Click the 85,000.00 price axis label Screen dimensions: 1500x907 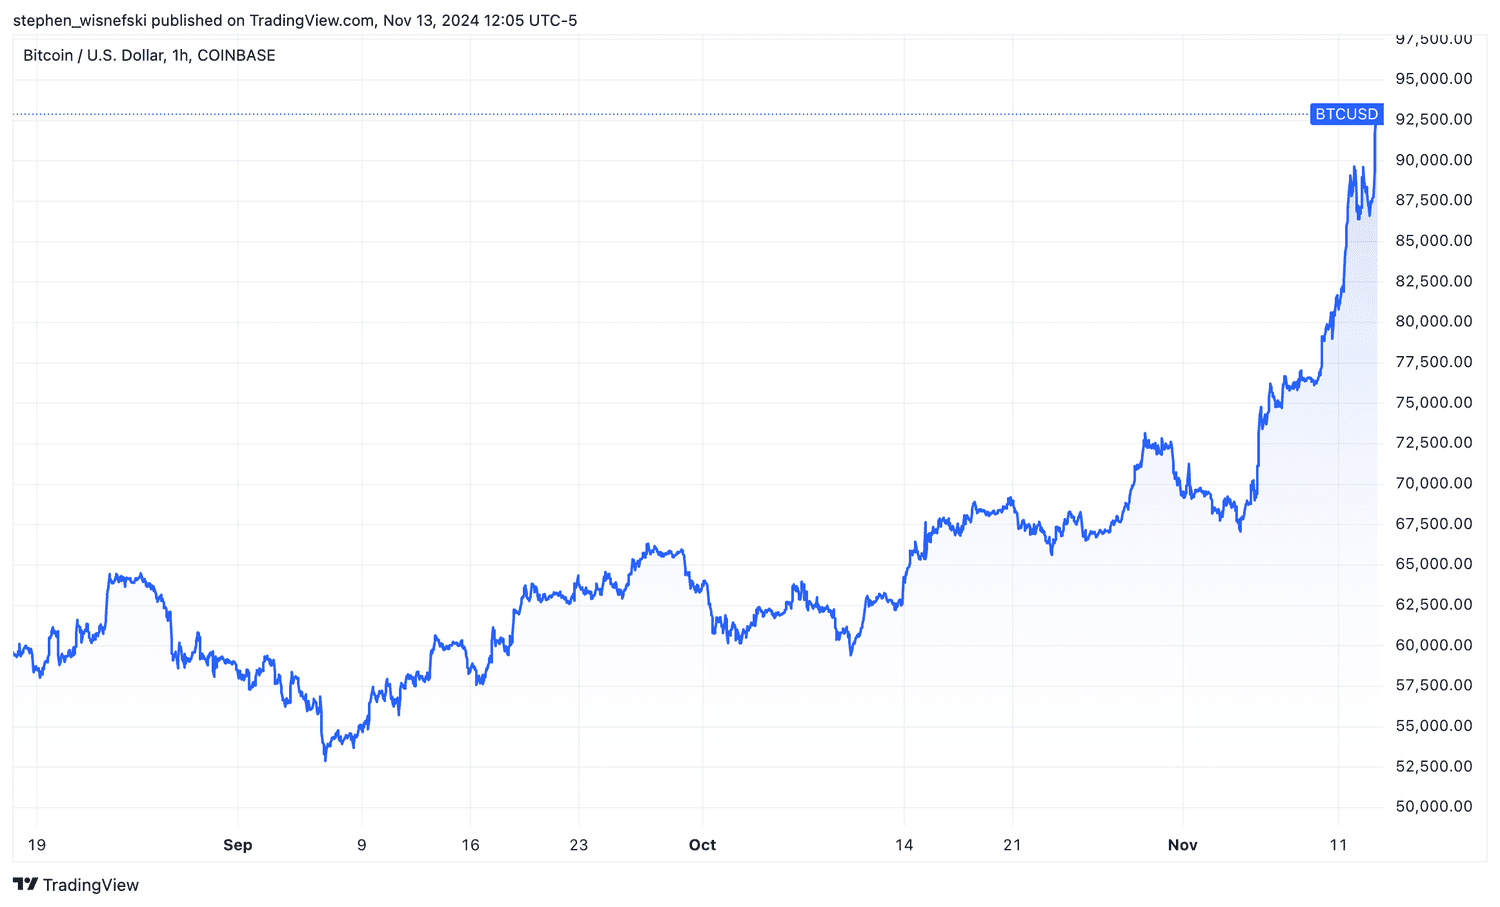1434,241
